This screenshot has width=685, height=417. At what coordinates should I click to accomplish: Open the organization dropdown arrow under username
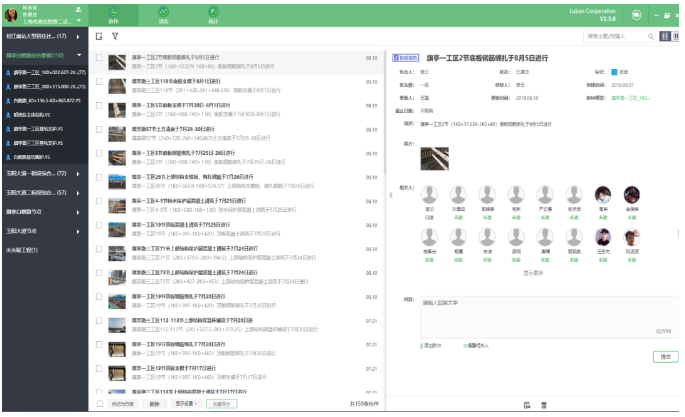79,21
